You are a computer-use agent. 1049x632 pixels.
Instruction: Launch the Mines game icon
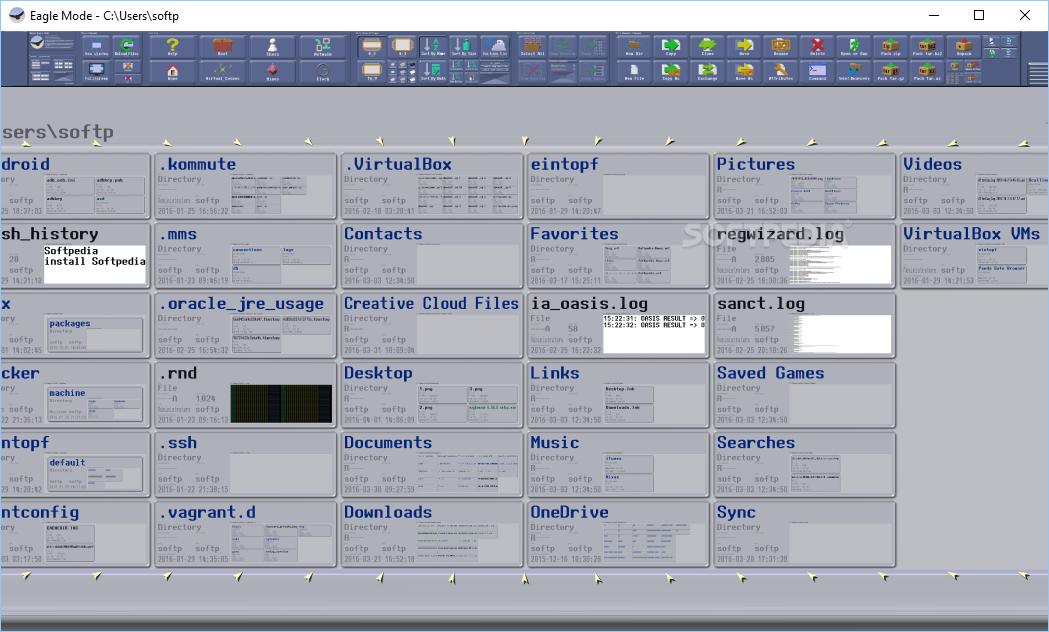pos(272,72)
